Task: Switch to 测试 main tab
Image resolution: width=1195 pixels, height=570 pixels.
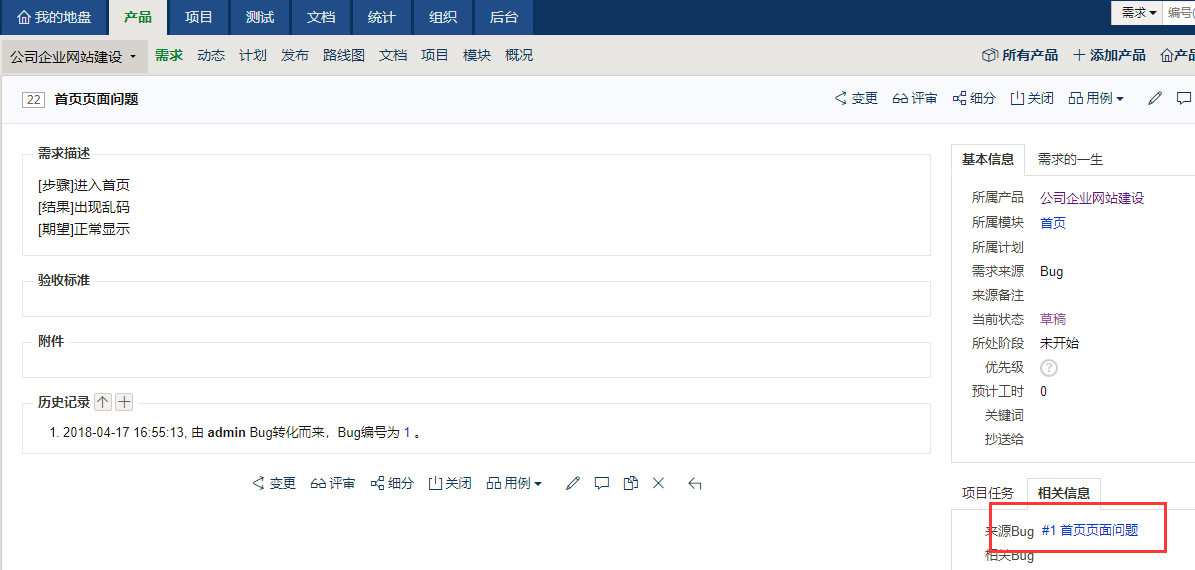Action: (260, 17)
